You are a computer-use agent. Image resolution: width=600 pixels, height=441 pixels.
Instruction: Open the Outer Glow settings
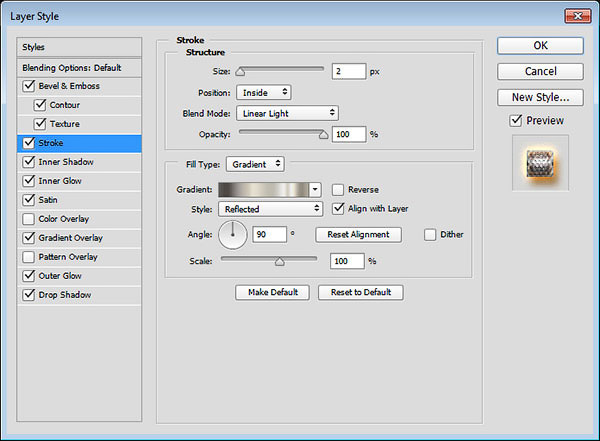coord(60,276)
